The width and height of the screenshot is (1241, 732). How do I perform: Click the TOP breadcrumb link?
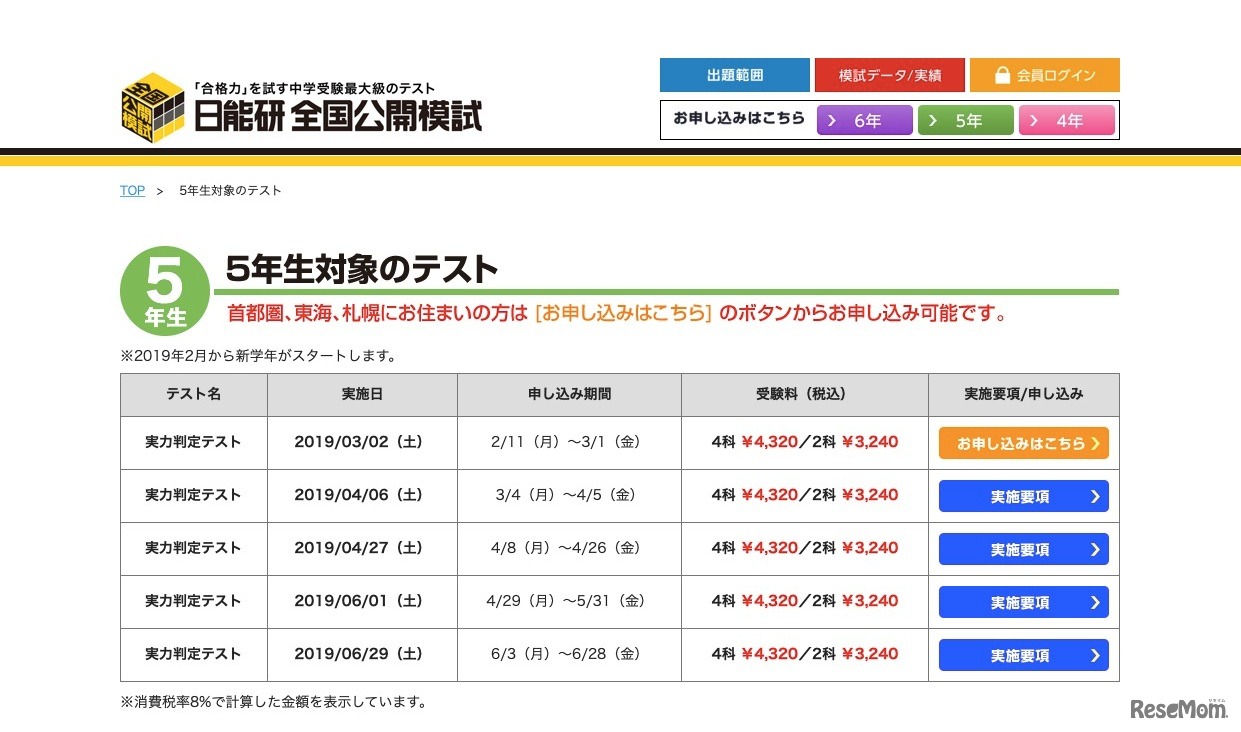coord(131,190)
